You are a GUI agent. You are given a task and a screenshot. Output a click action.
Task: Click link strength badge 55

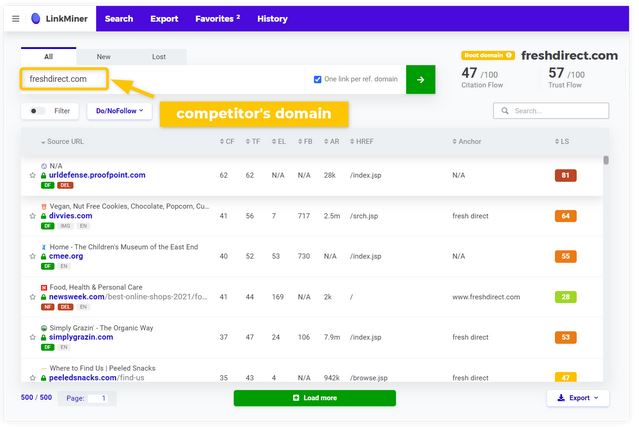565,256
